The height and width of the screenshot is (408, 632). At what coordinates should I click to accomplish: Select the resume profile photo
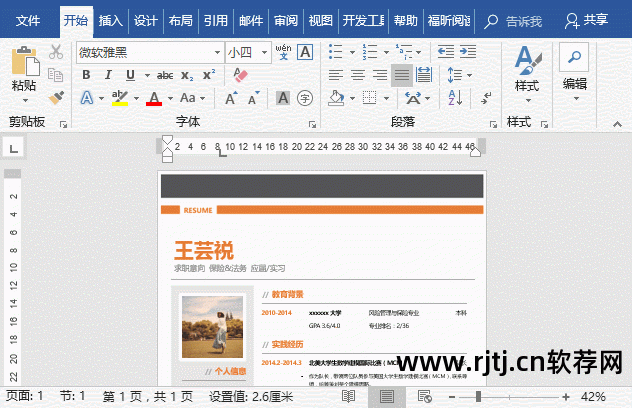tap(212, 327)
